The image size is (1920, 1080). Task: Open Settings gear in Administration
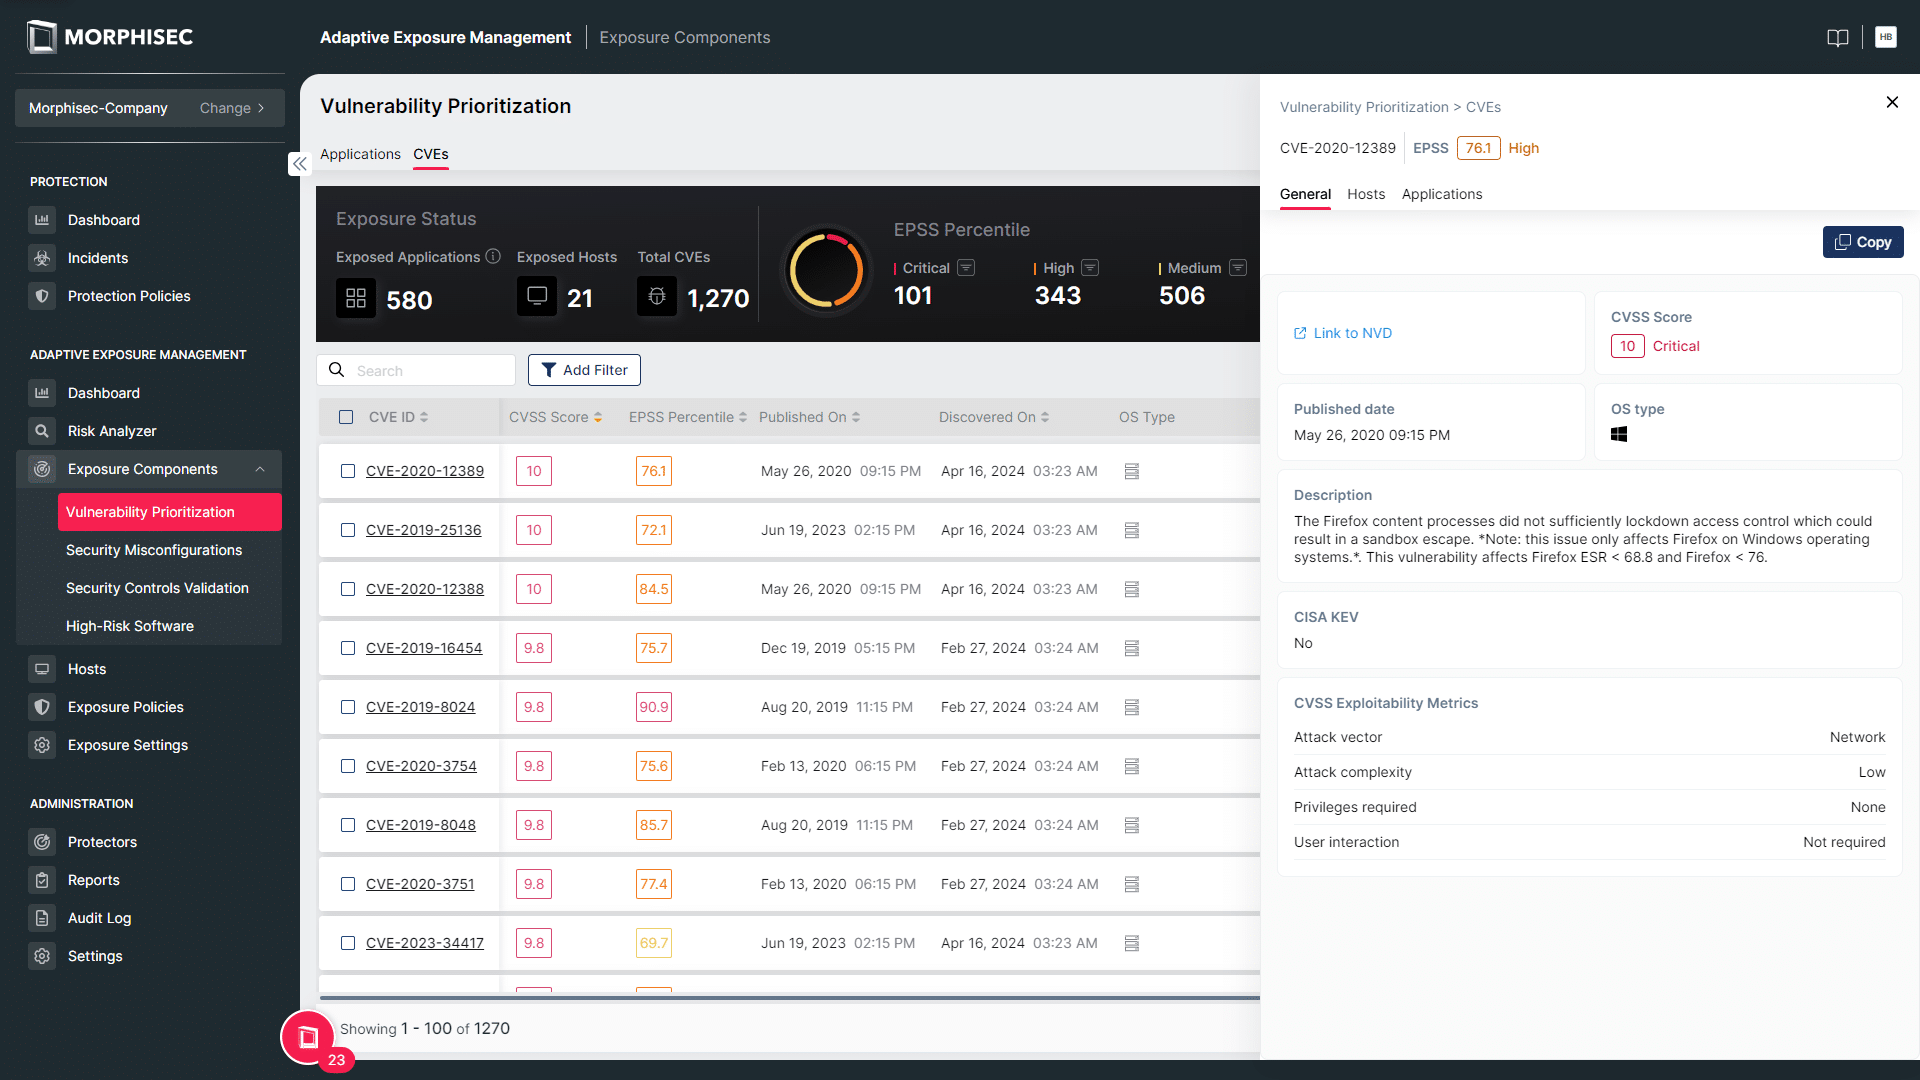tap(95, 956)
